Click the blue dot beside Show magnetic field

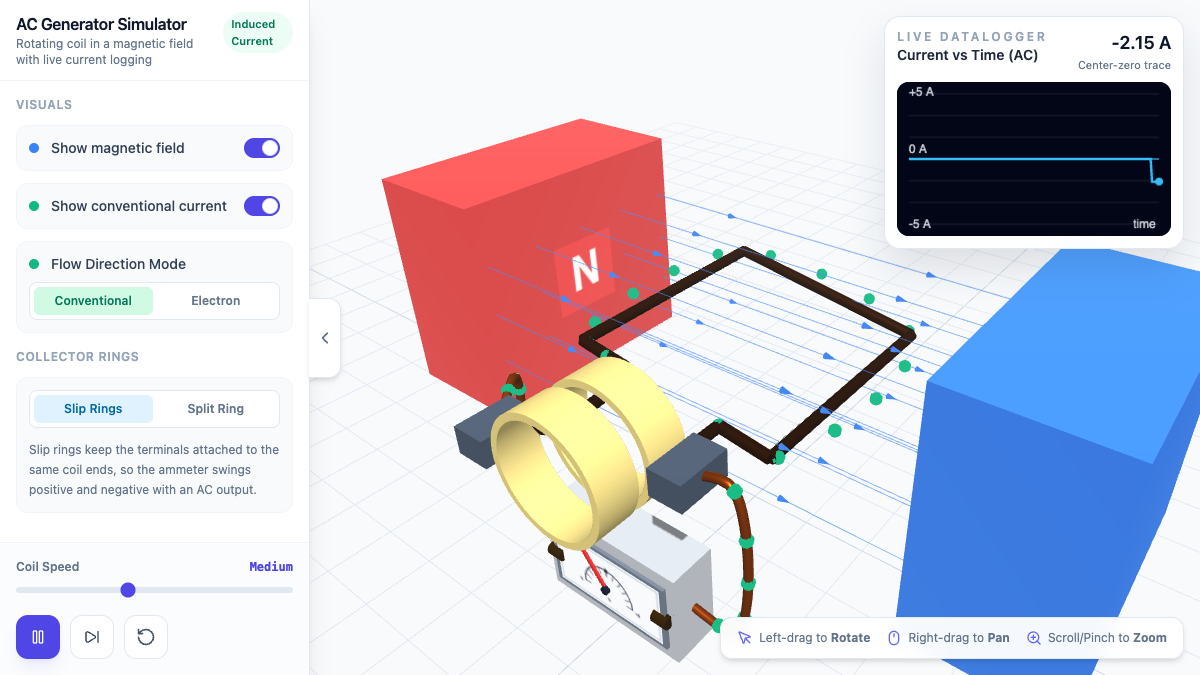[33, 148]
